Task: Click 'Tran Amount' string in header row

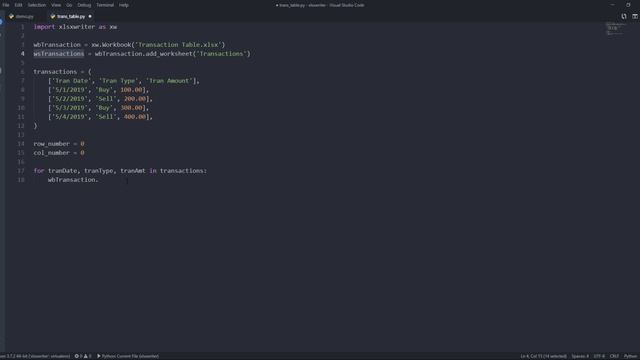Action: click(x=169, y=81)
